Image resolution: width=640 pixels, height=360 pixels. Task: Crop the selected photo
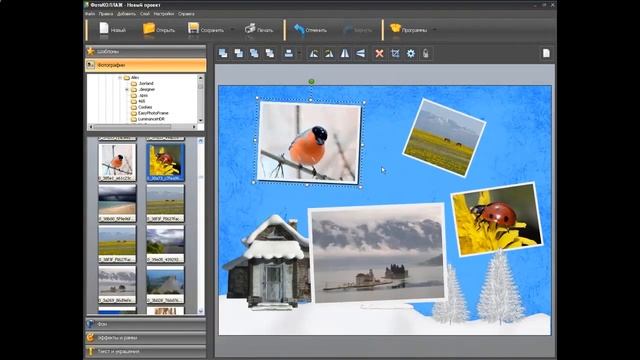click(395, 53)
